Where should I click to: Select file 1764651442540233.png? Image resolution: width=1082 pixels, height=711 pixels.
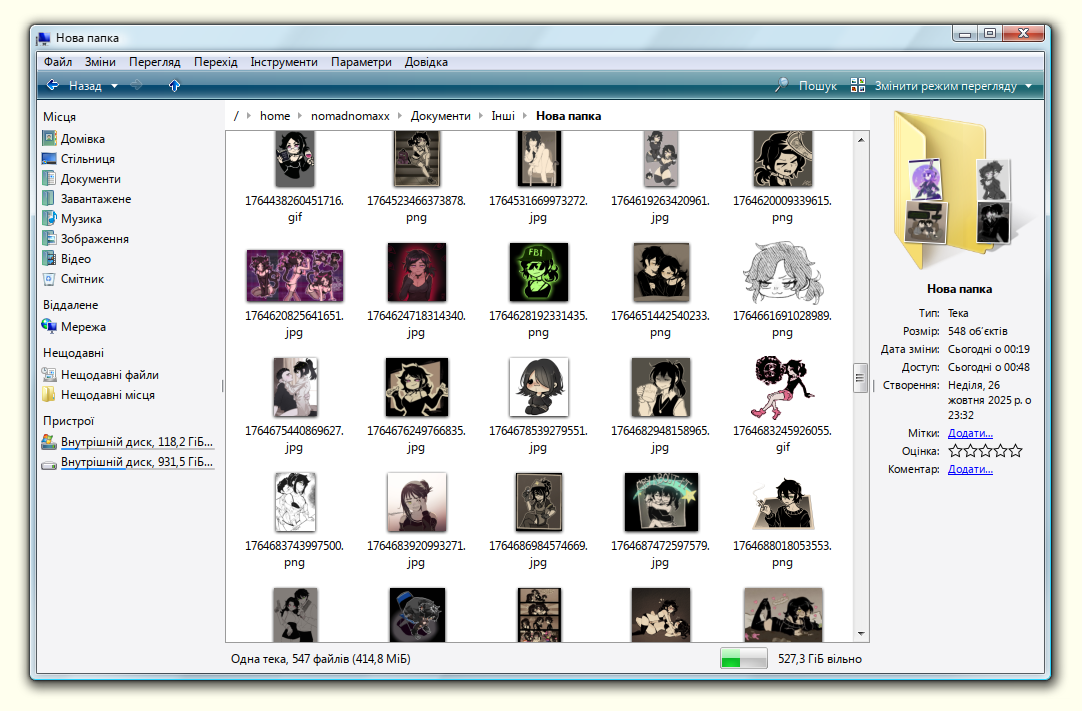[660, 290]
